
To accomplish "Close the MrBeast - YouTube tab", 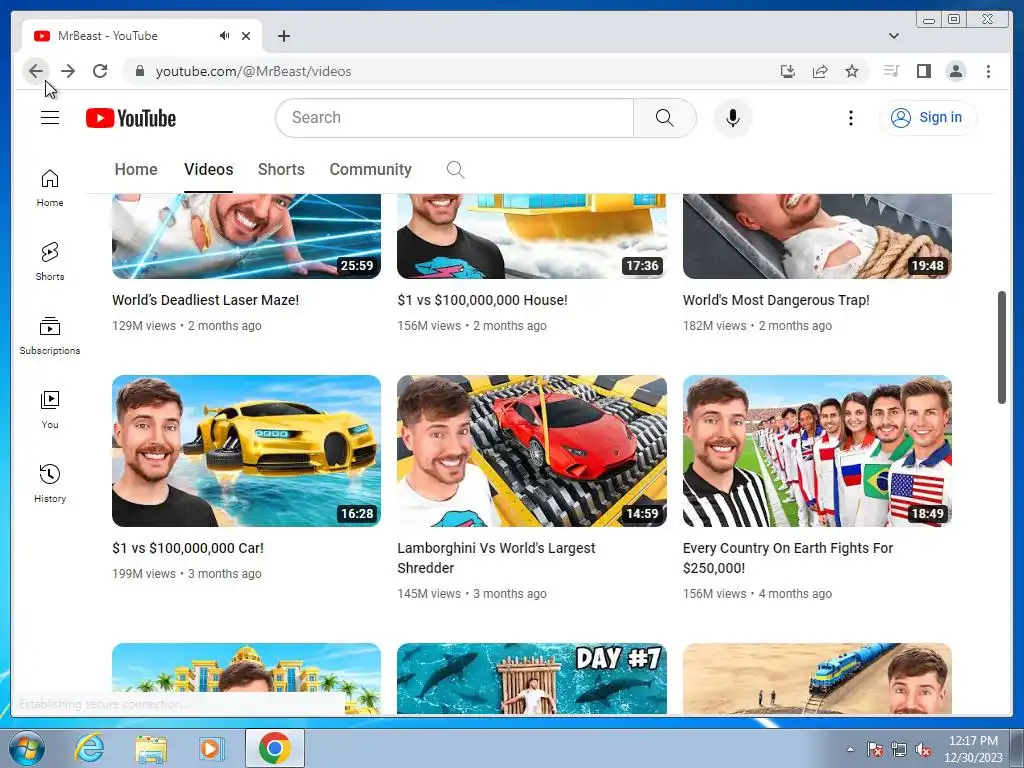I will tap(246, 36).
